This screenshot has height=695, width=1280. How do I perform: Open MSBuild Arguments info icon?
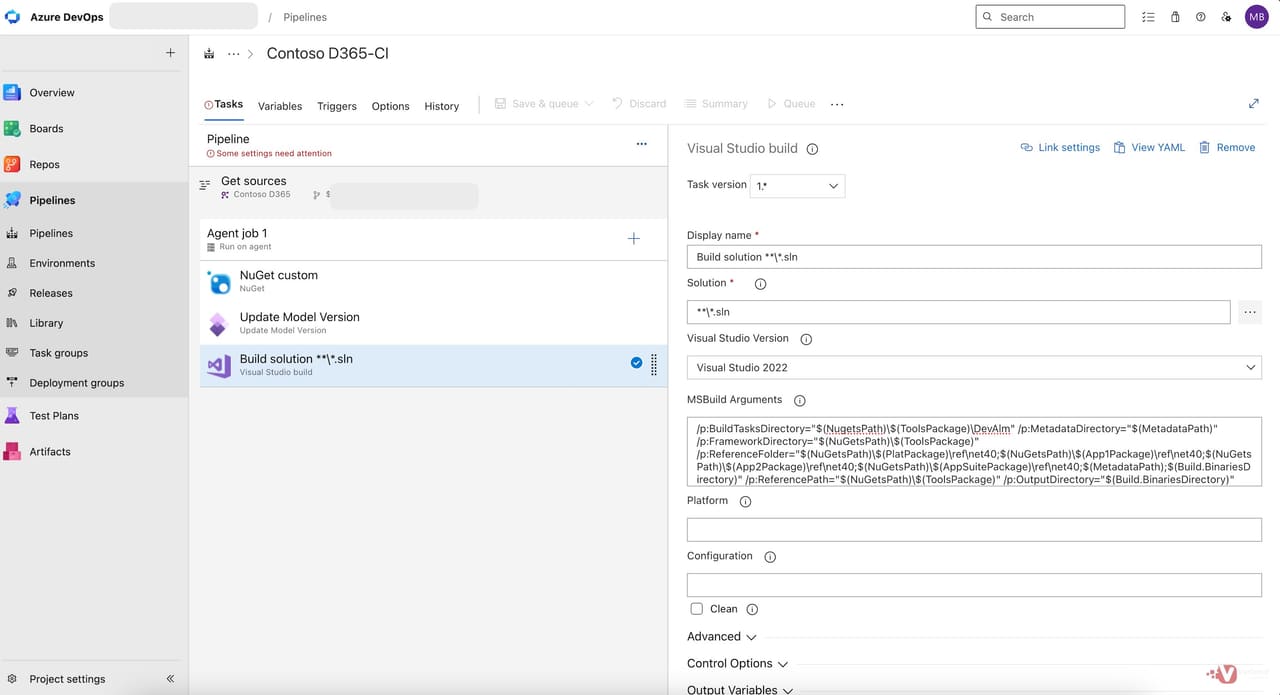800,400
